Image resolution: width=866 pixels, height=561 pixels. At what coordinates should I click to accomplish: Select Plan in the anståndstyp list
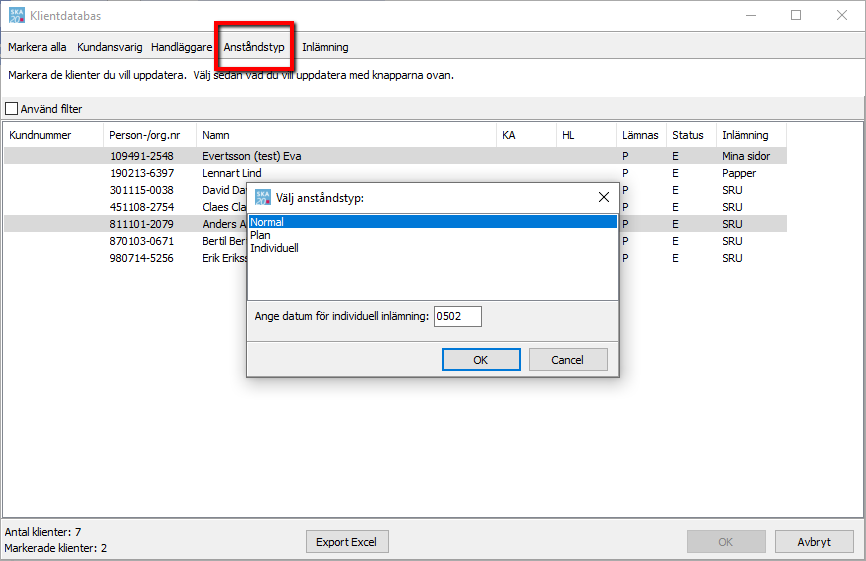point(432,235)
